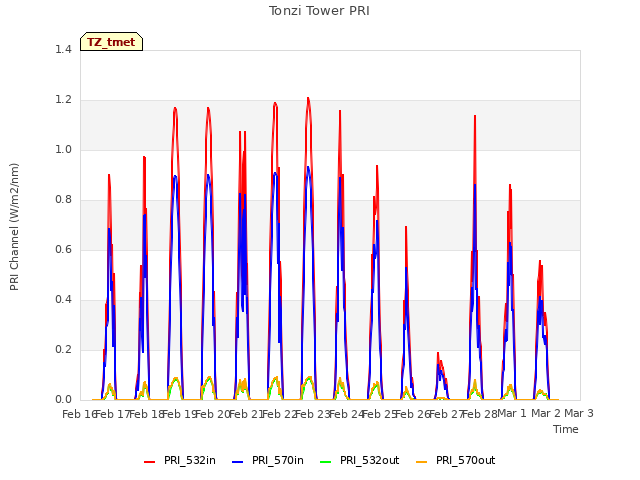Click the green PRI_532out legend swatch
This screenshot has height=480, width=640.
point(326,462)
